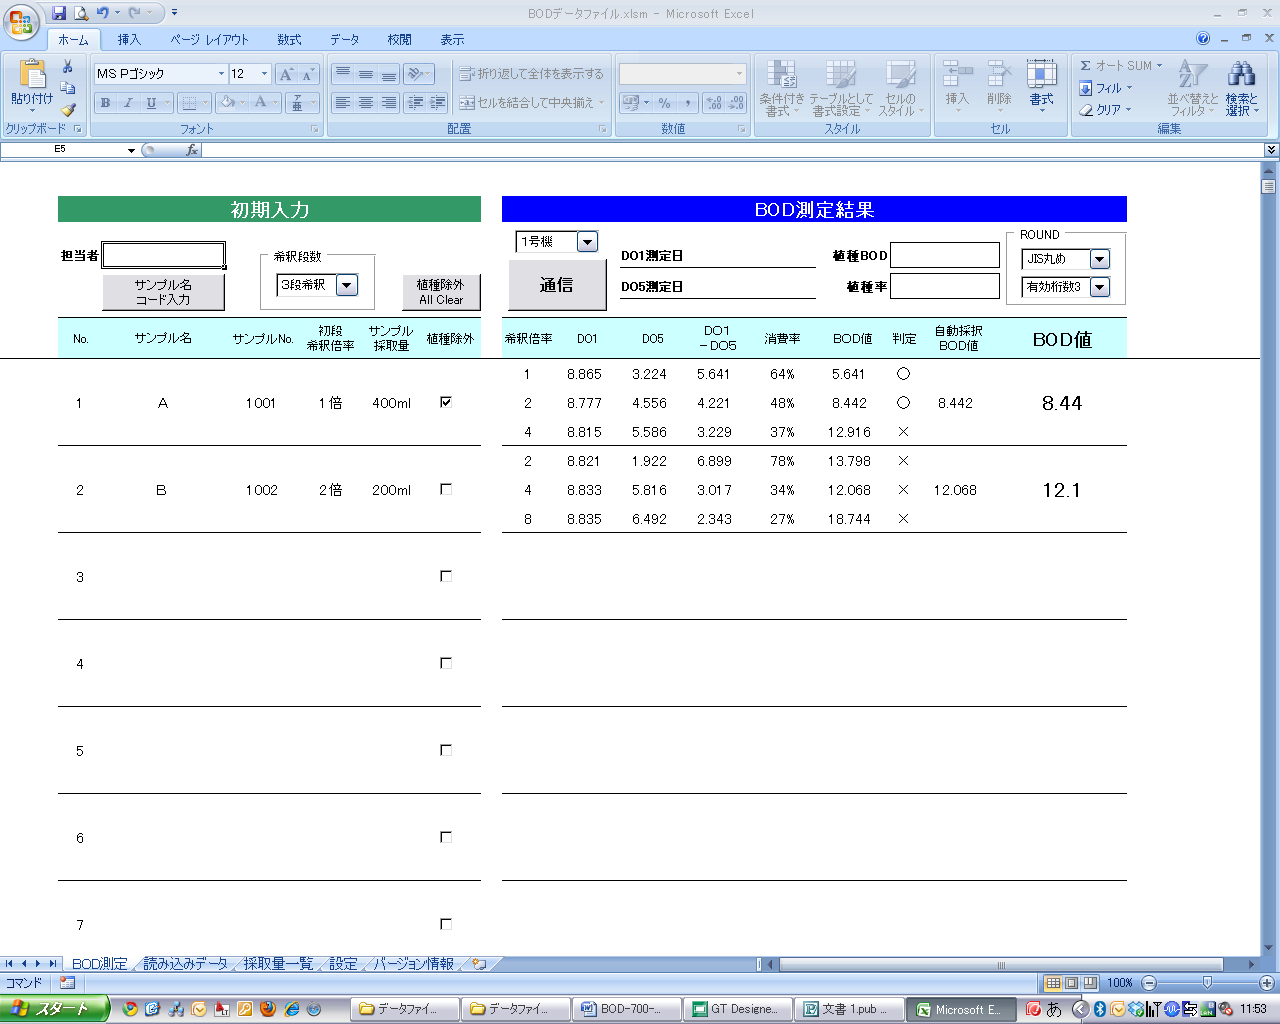Open the font size 12 dropdown

point(264,74)
